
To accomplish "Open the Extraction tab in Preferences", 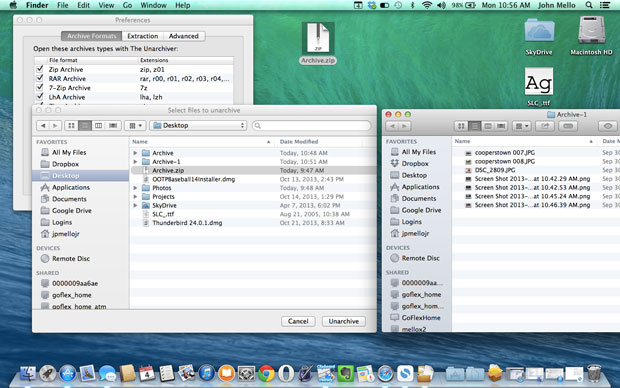I will point(142,36).
